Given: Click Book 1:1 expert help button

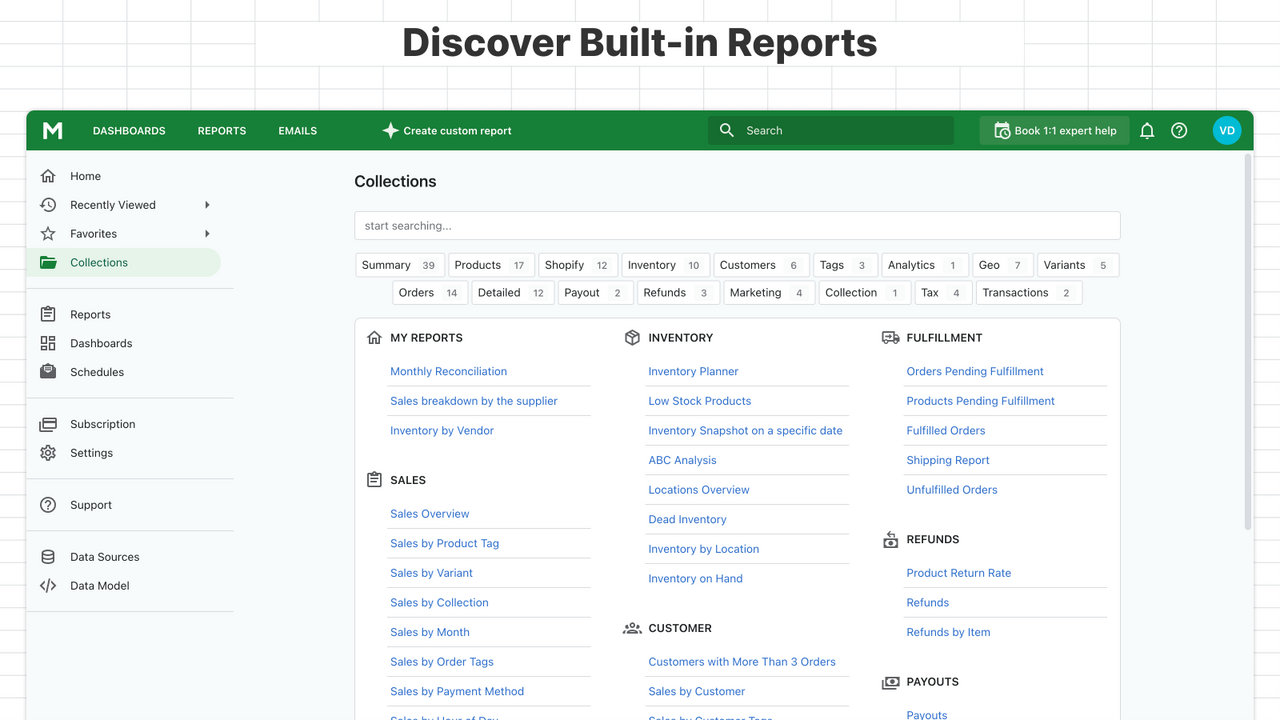Looking at the screenshot, I should pos(1054,130).
